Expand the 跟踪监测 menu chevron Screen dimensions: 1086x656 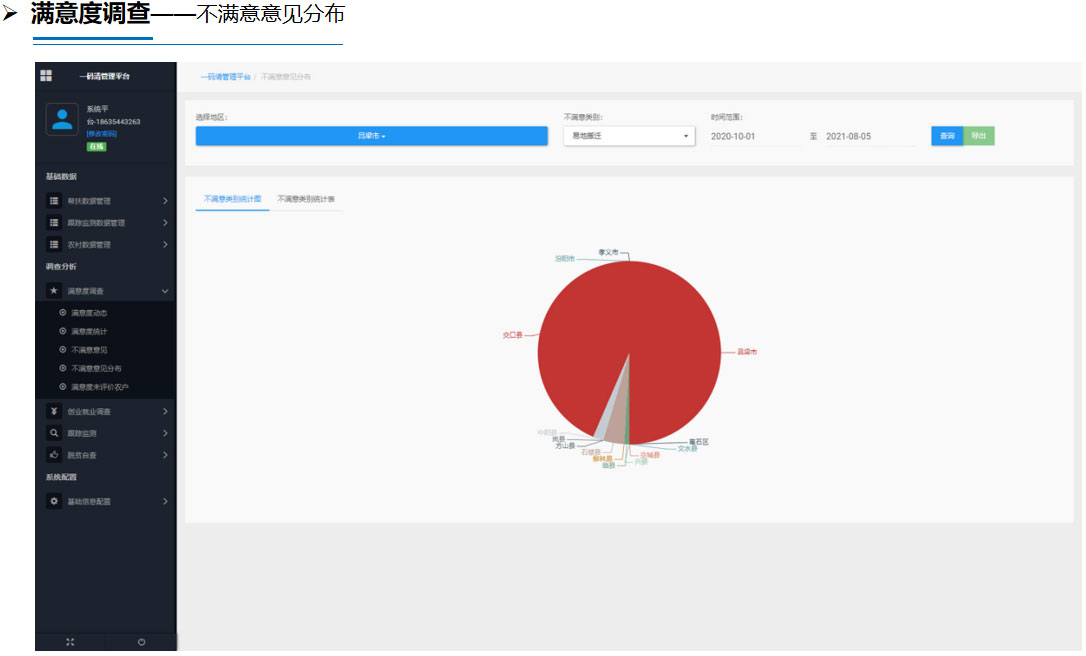(x=165, y=433)
